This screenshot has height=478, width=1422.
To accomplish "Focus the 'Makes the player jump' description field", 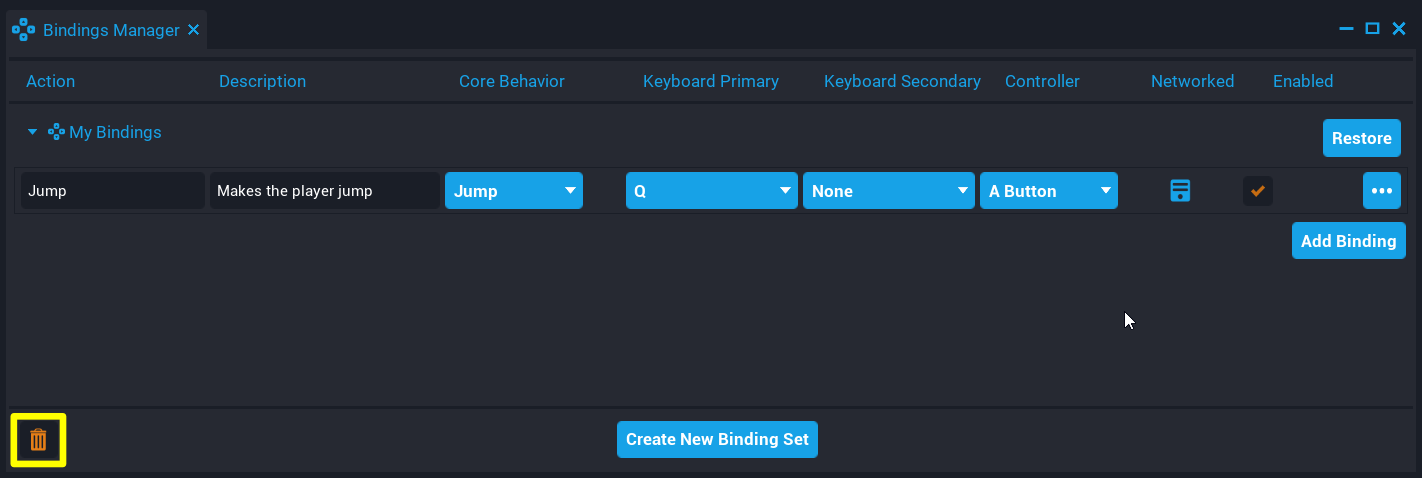I will [x=324, y=191].
